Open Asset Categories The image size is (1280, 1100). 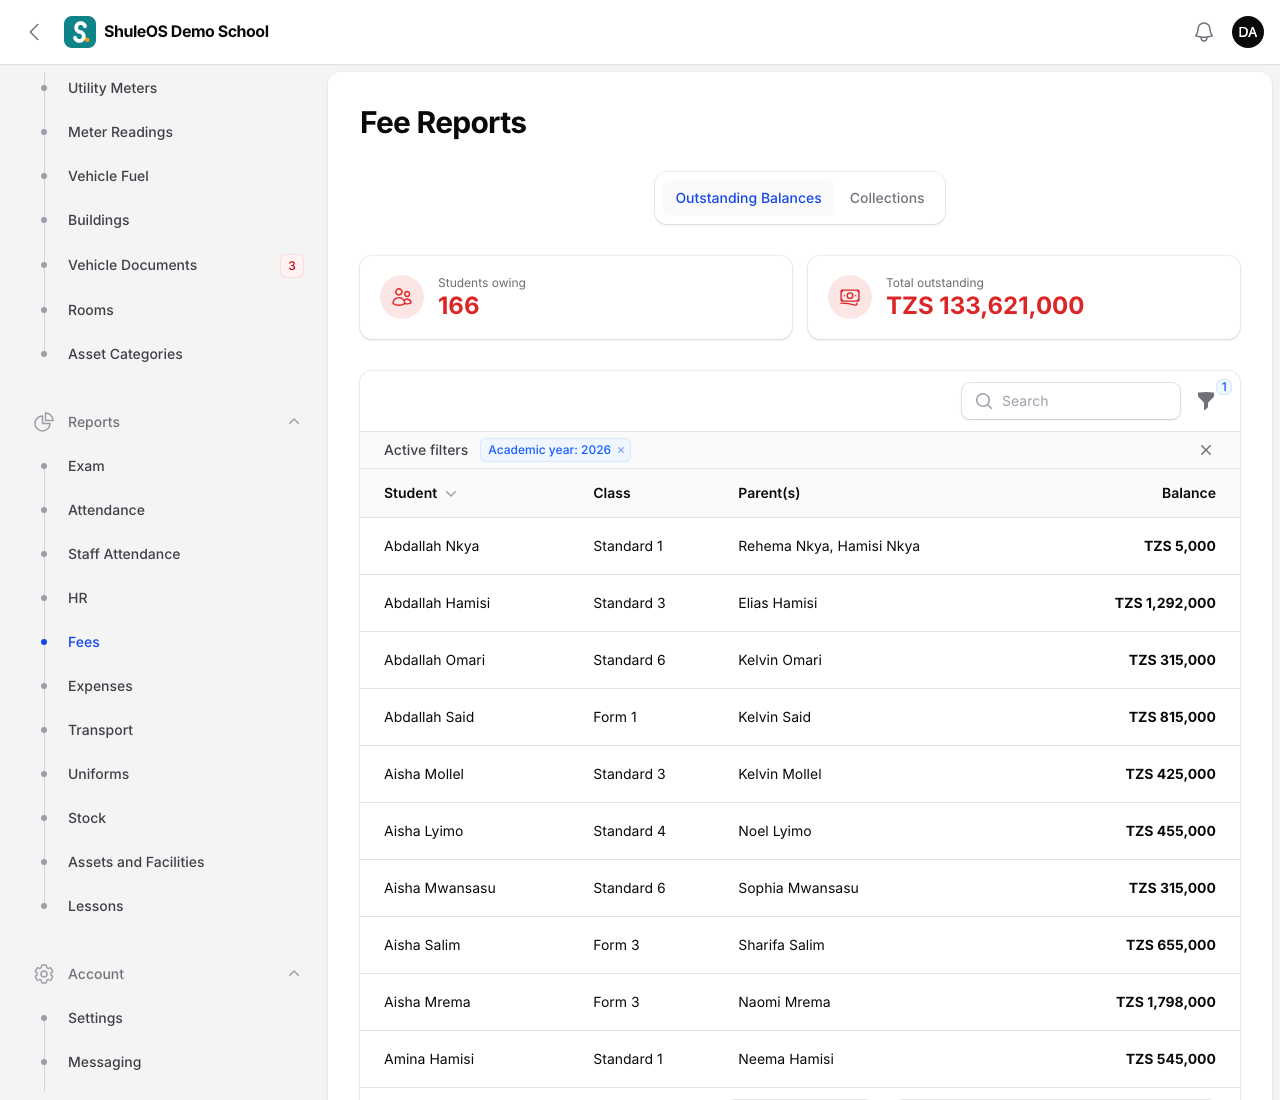(125, 354)
